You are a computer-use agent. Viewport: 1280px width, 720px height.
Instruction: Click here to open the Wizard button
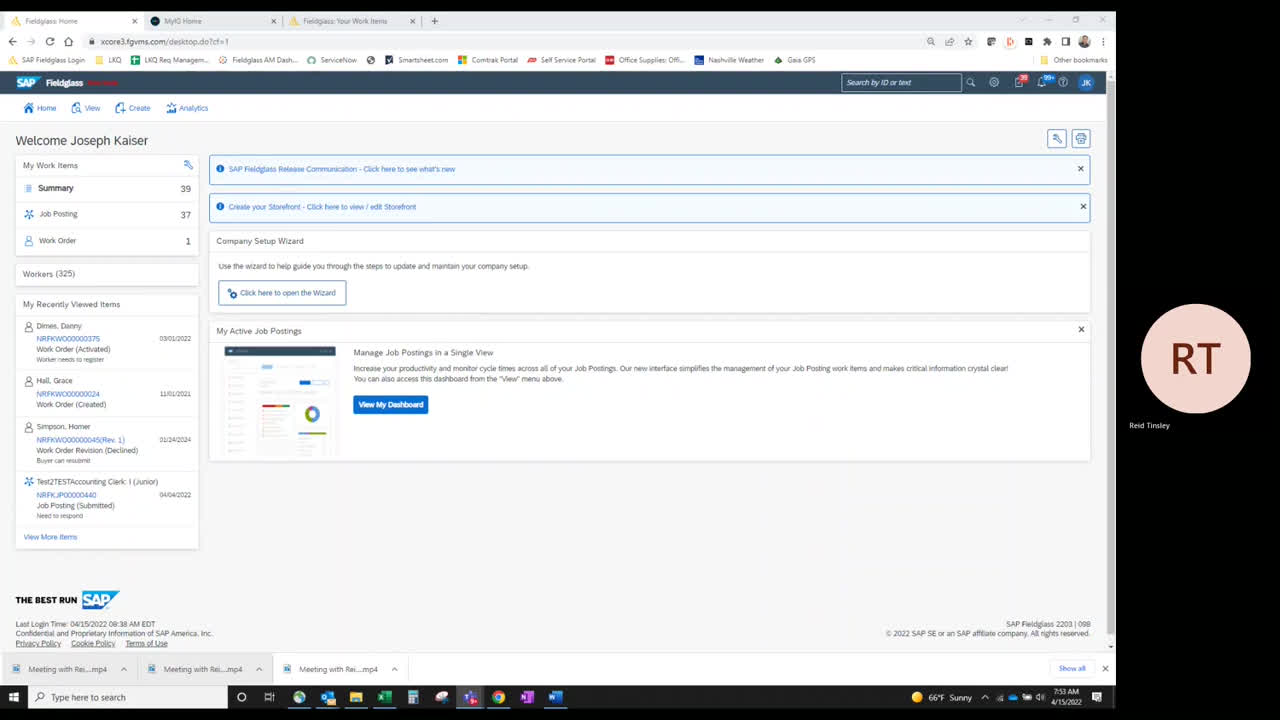coord(282,293)
